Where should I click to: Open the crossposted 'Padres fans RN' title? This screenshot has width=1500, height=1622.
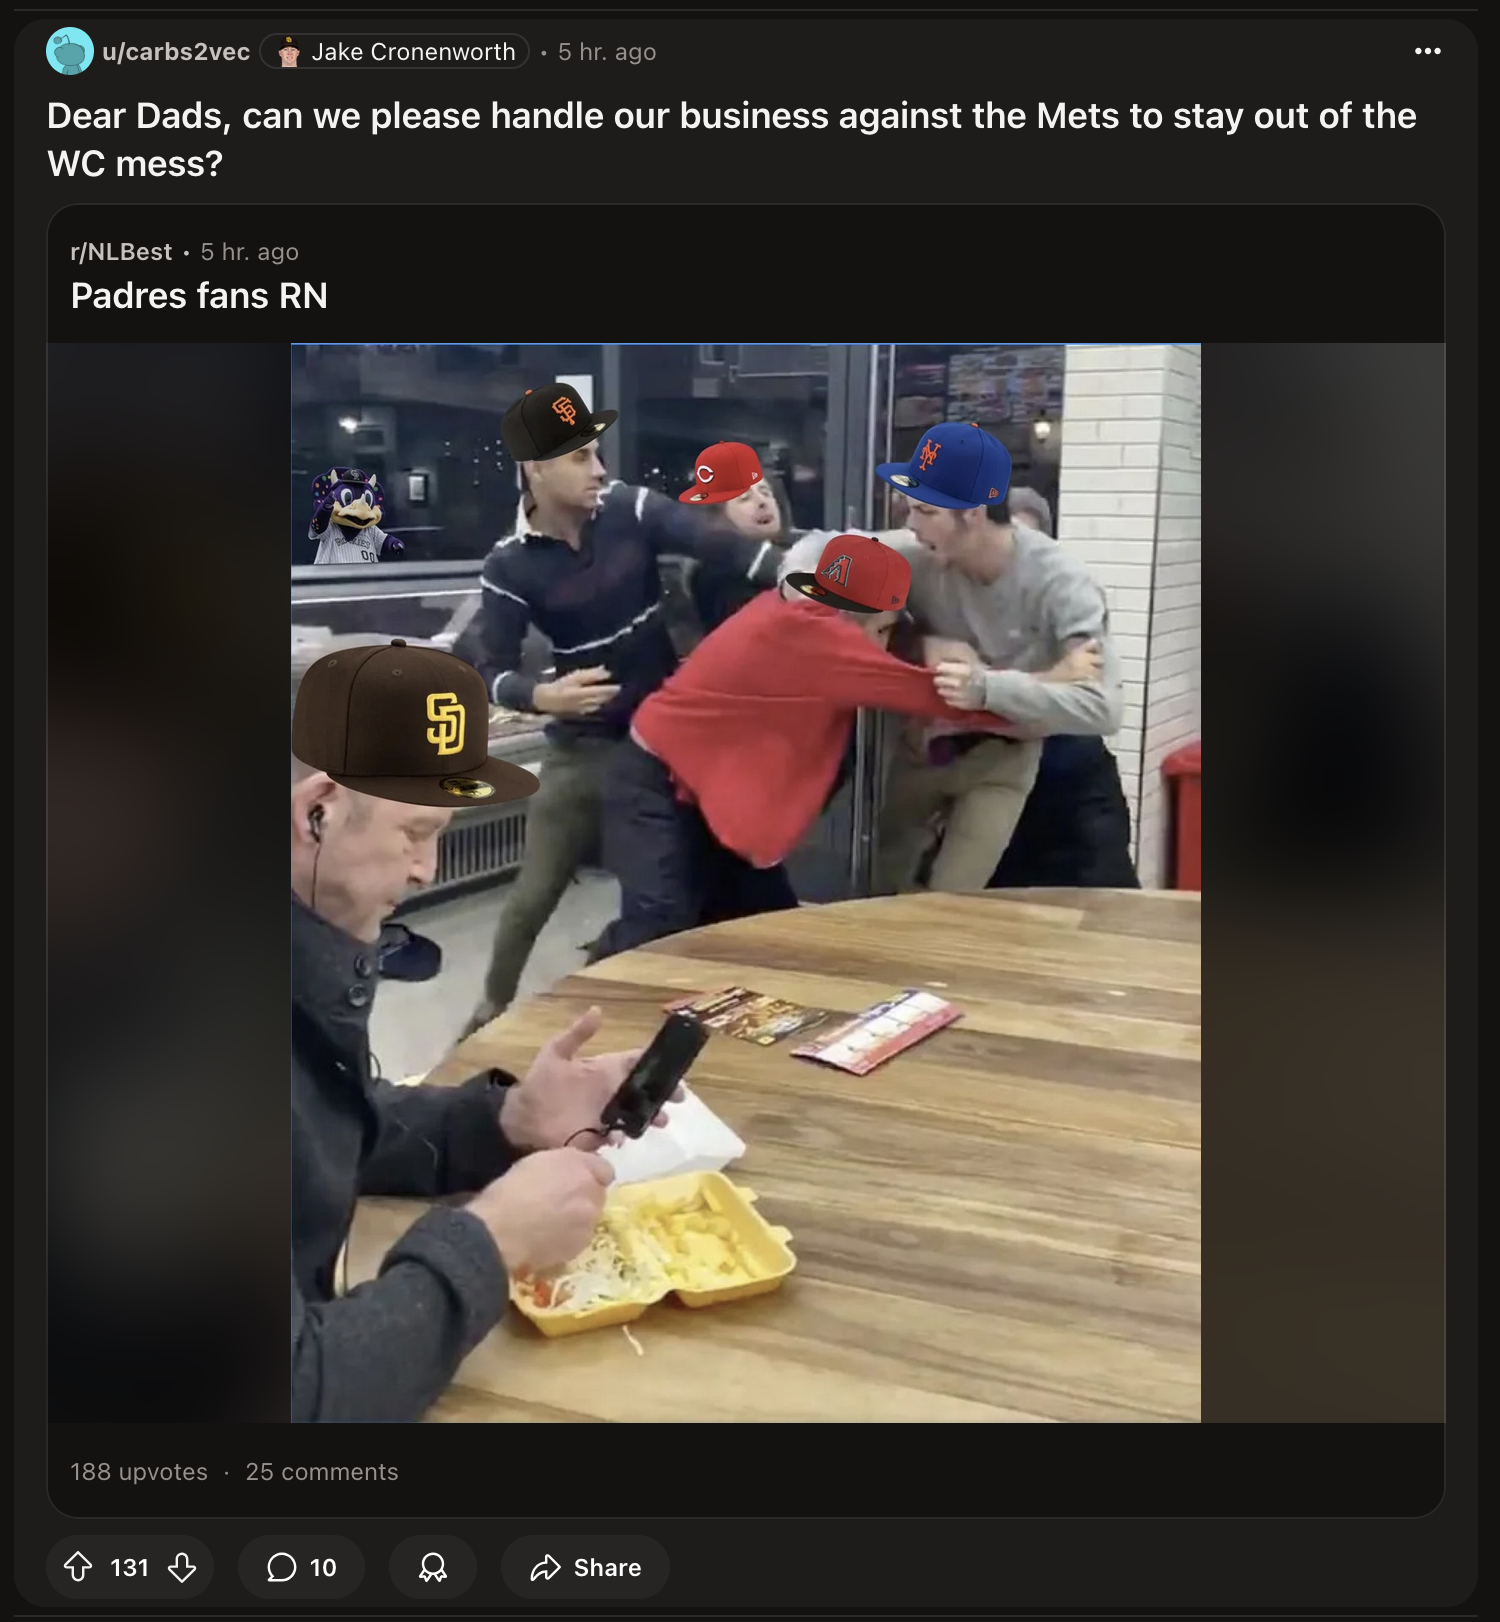coord(199,296)
